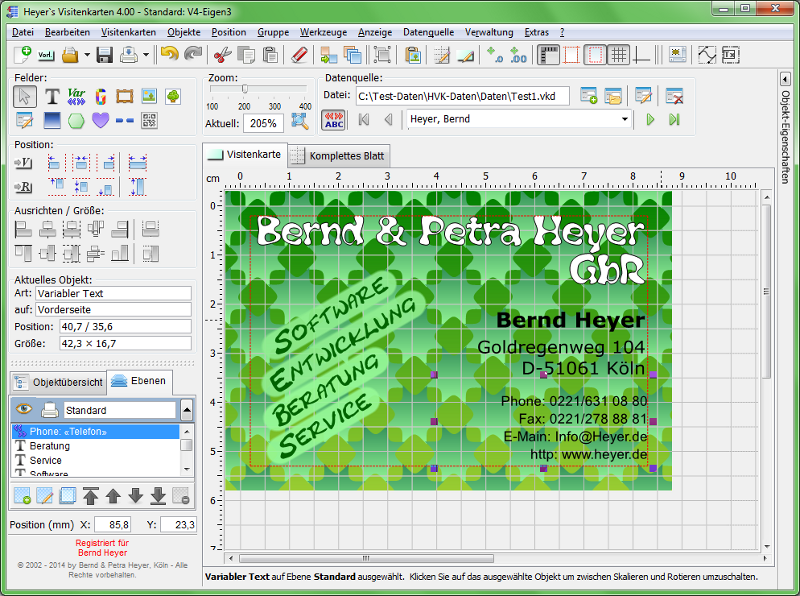Image resolution: width=800 pixels, height=596 pixels.
Task: Select the QR code field tool
Action: pos(149,121)
